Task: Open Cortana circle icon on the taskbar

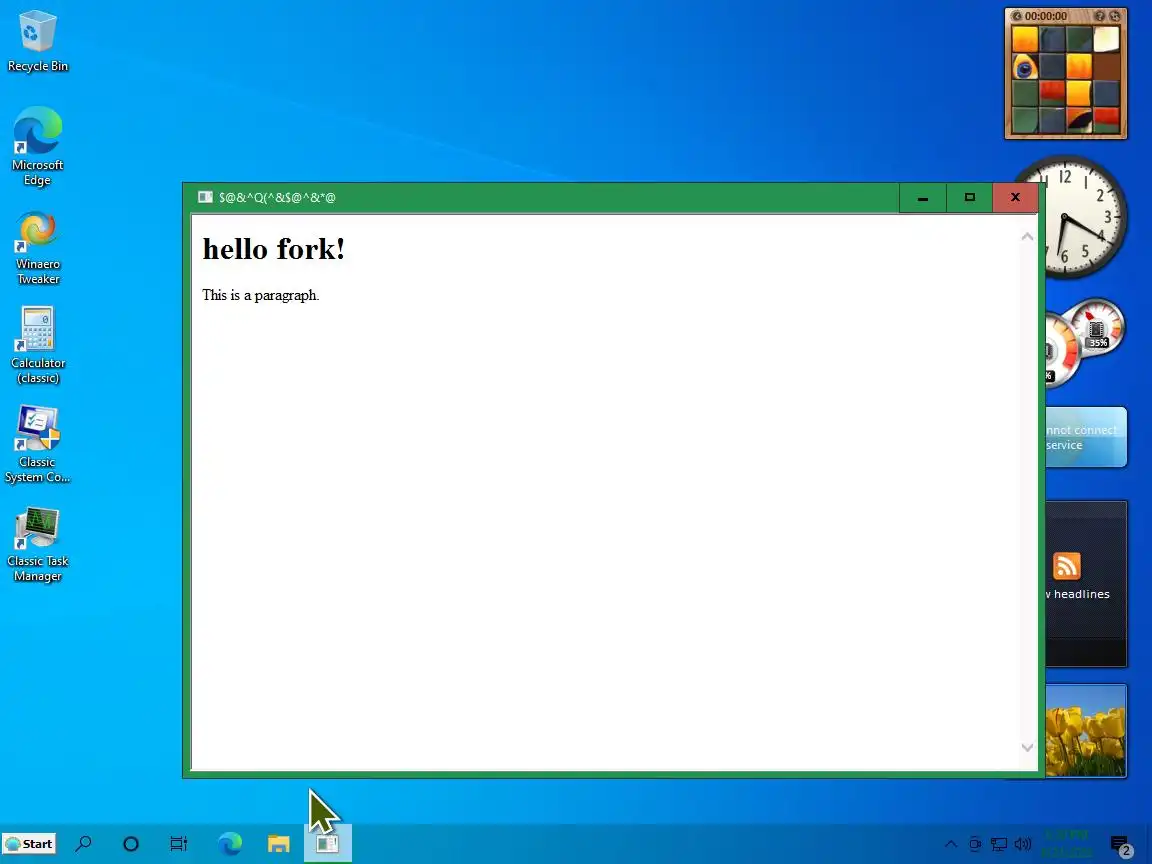Action: (131, 843)
